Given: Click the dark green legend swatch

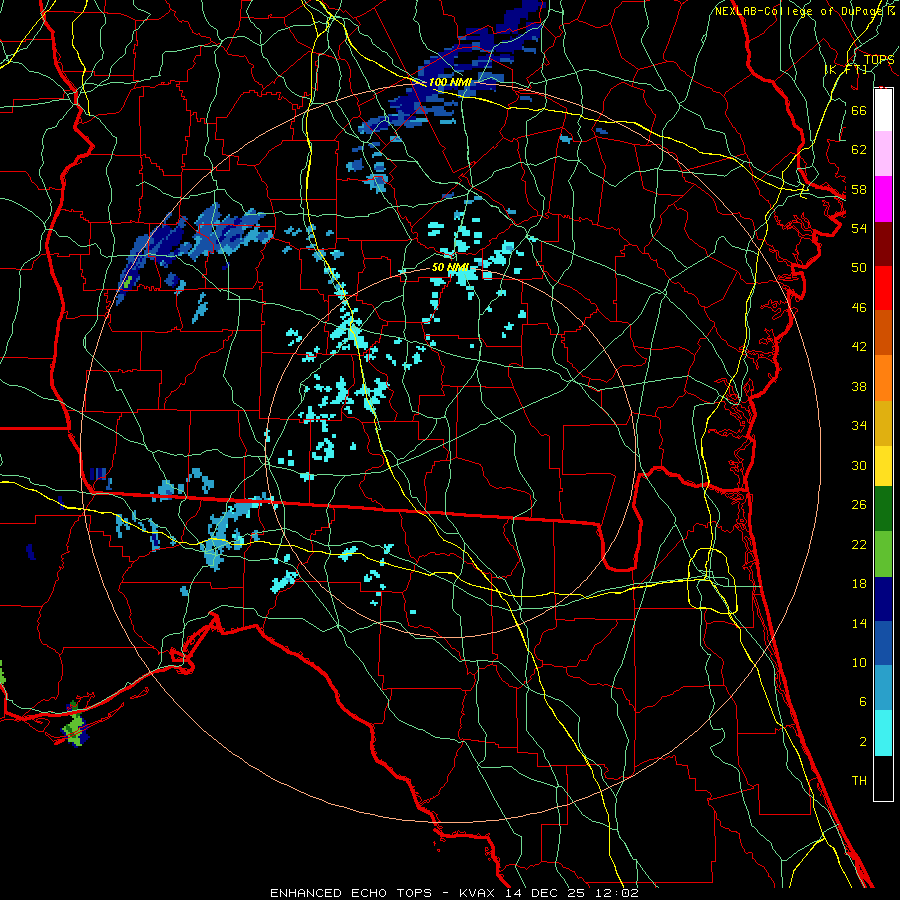Looking at the screenshot, I should click(x=883, y=509).
